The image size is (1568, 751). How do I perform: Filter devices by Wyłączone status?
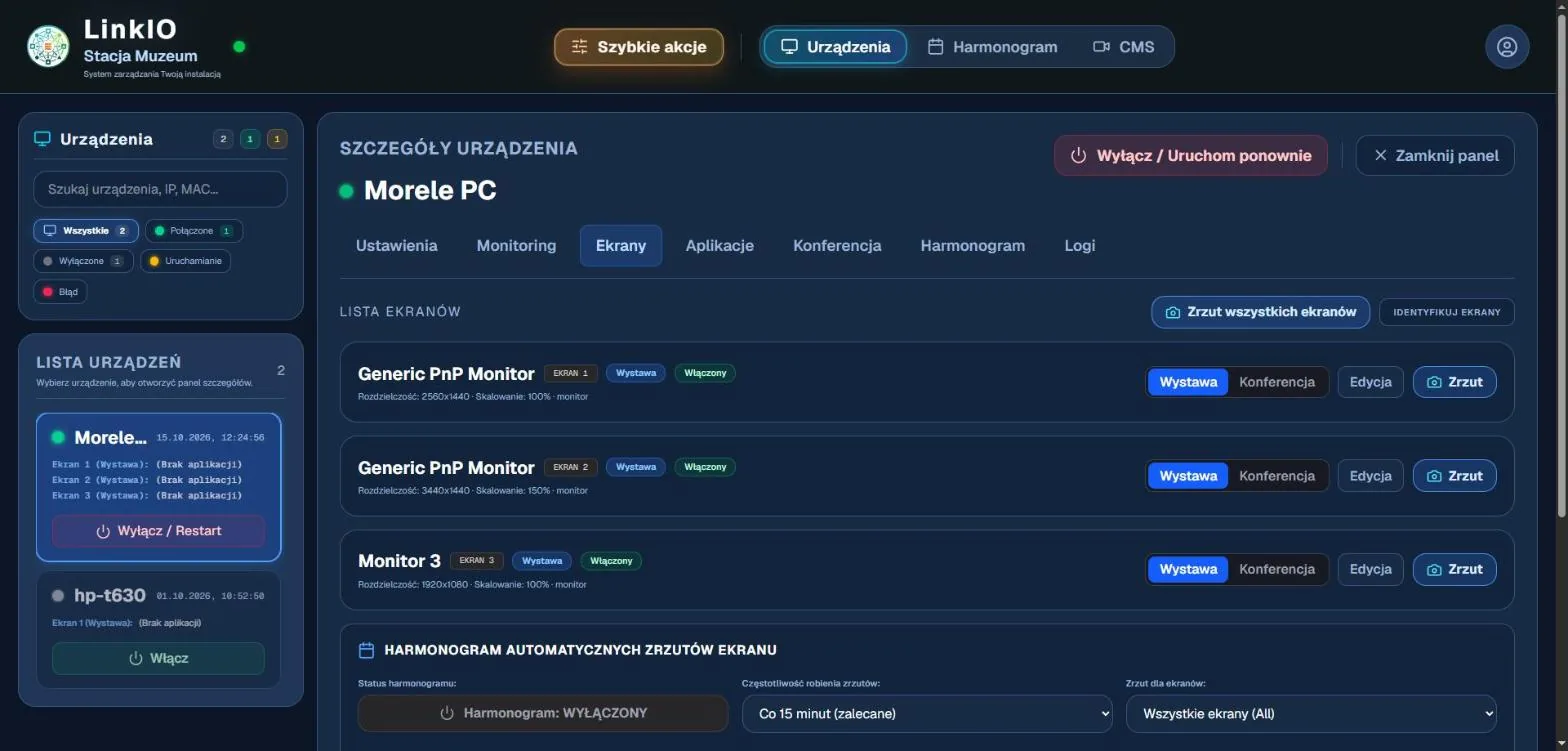83,261
